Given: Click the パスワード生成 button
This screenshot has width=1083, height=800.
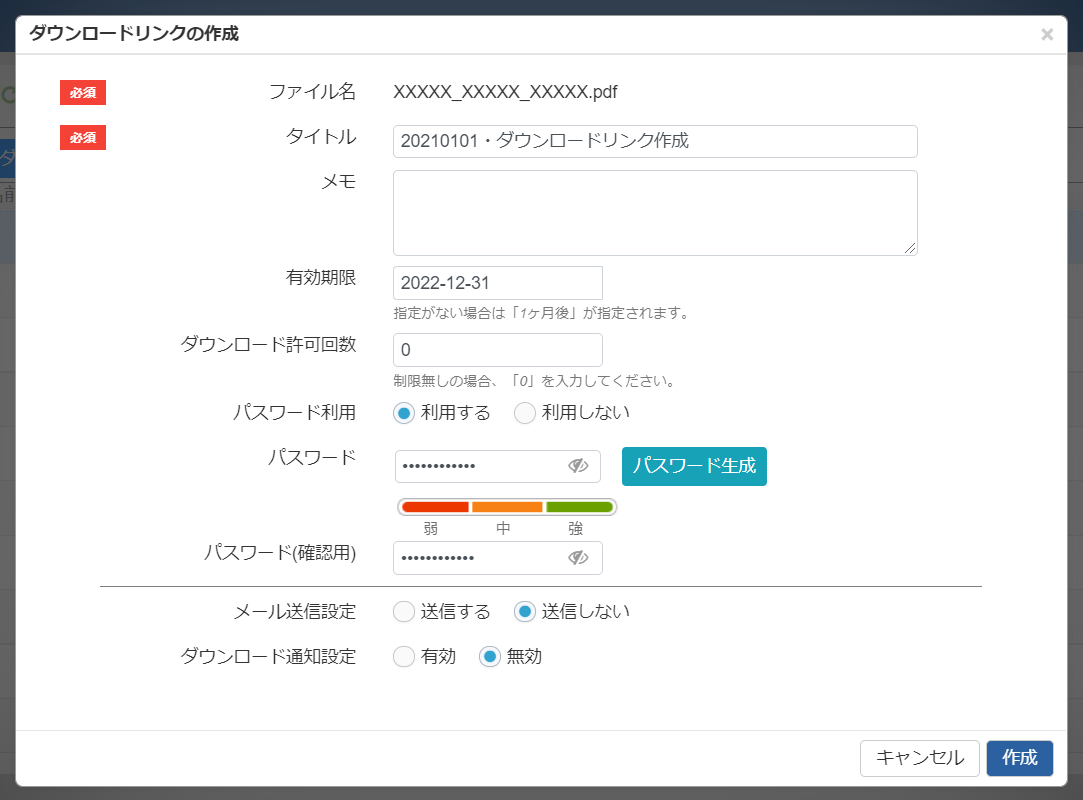Looking at the screenshot, I should click(x=694, y=466).
